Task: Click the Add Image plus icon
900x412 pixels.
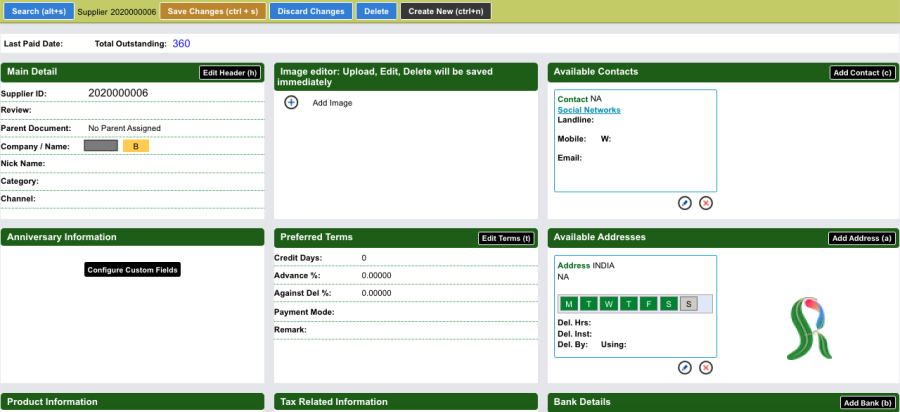Action: [292, 103]
